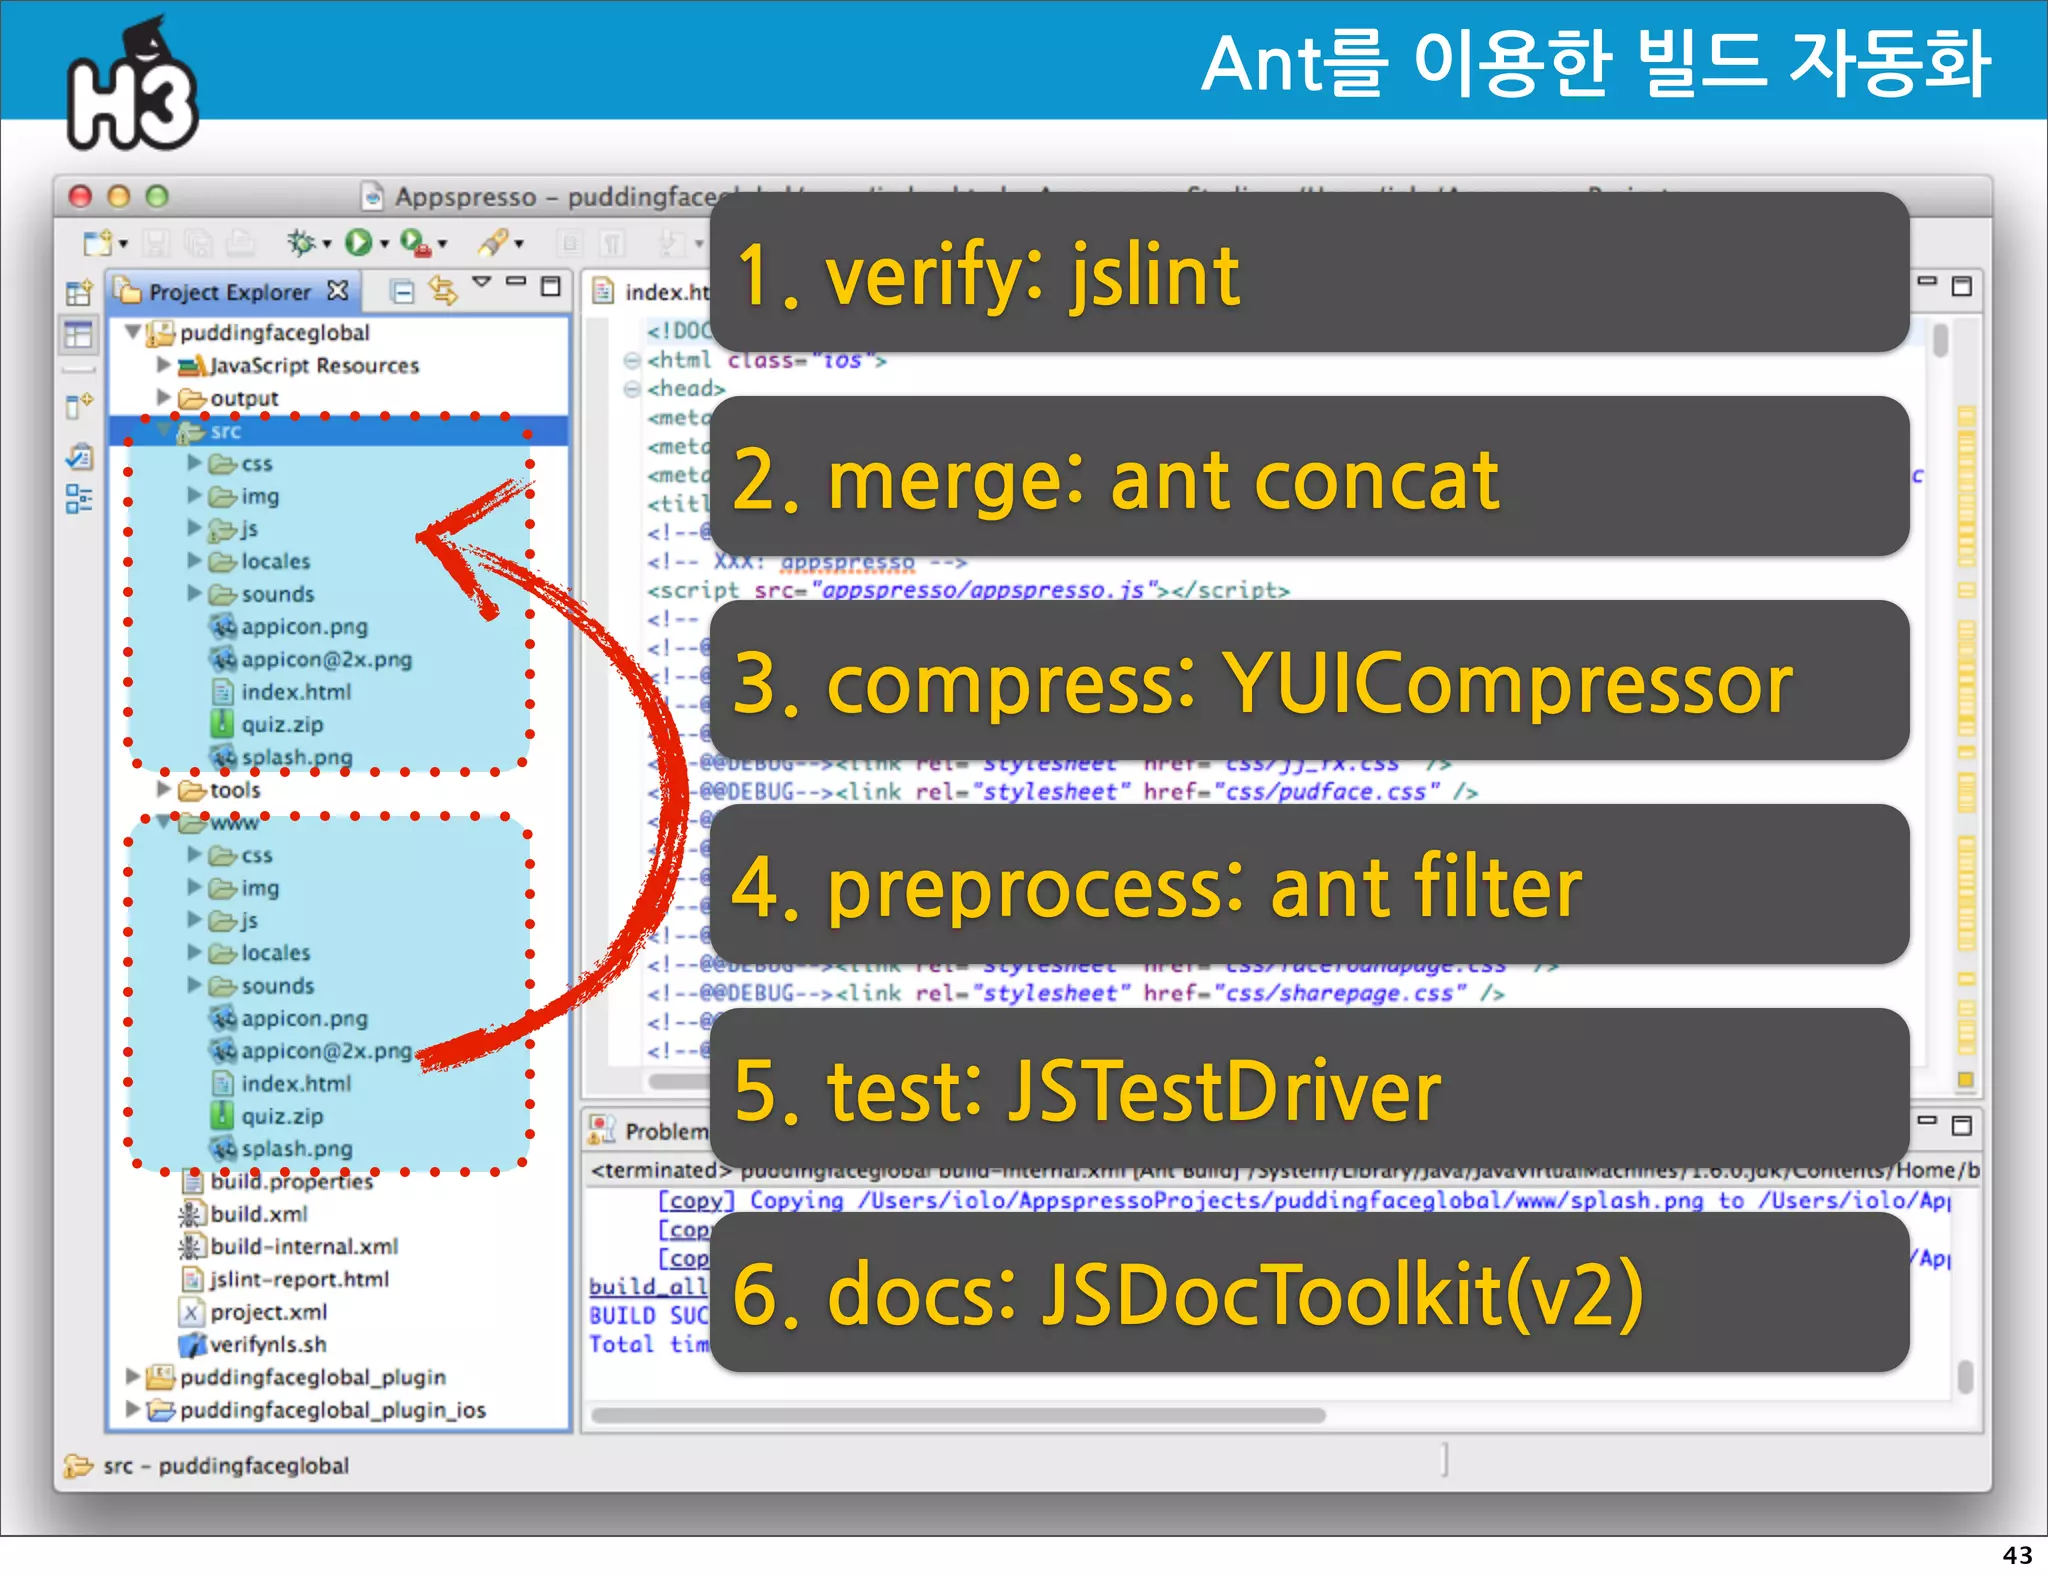Close the Project Explorer tab
This screenshot has height=1576, width=2048.
tap(339, 290)
